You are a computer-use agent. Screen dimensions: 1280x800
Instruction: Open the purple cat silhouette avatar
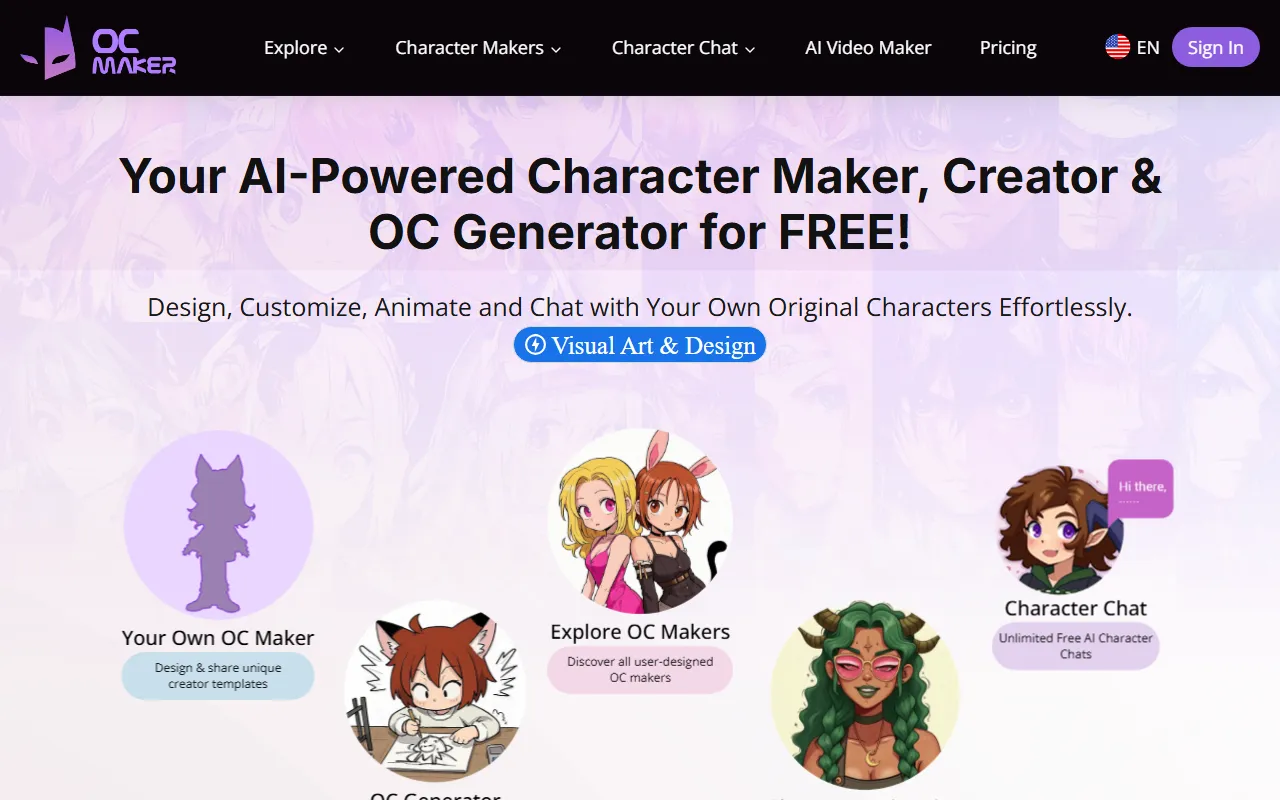point(218,525)
